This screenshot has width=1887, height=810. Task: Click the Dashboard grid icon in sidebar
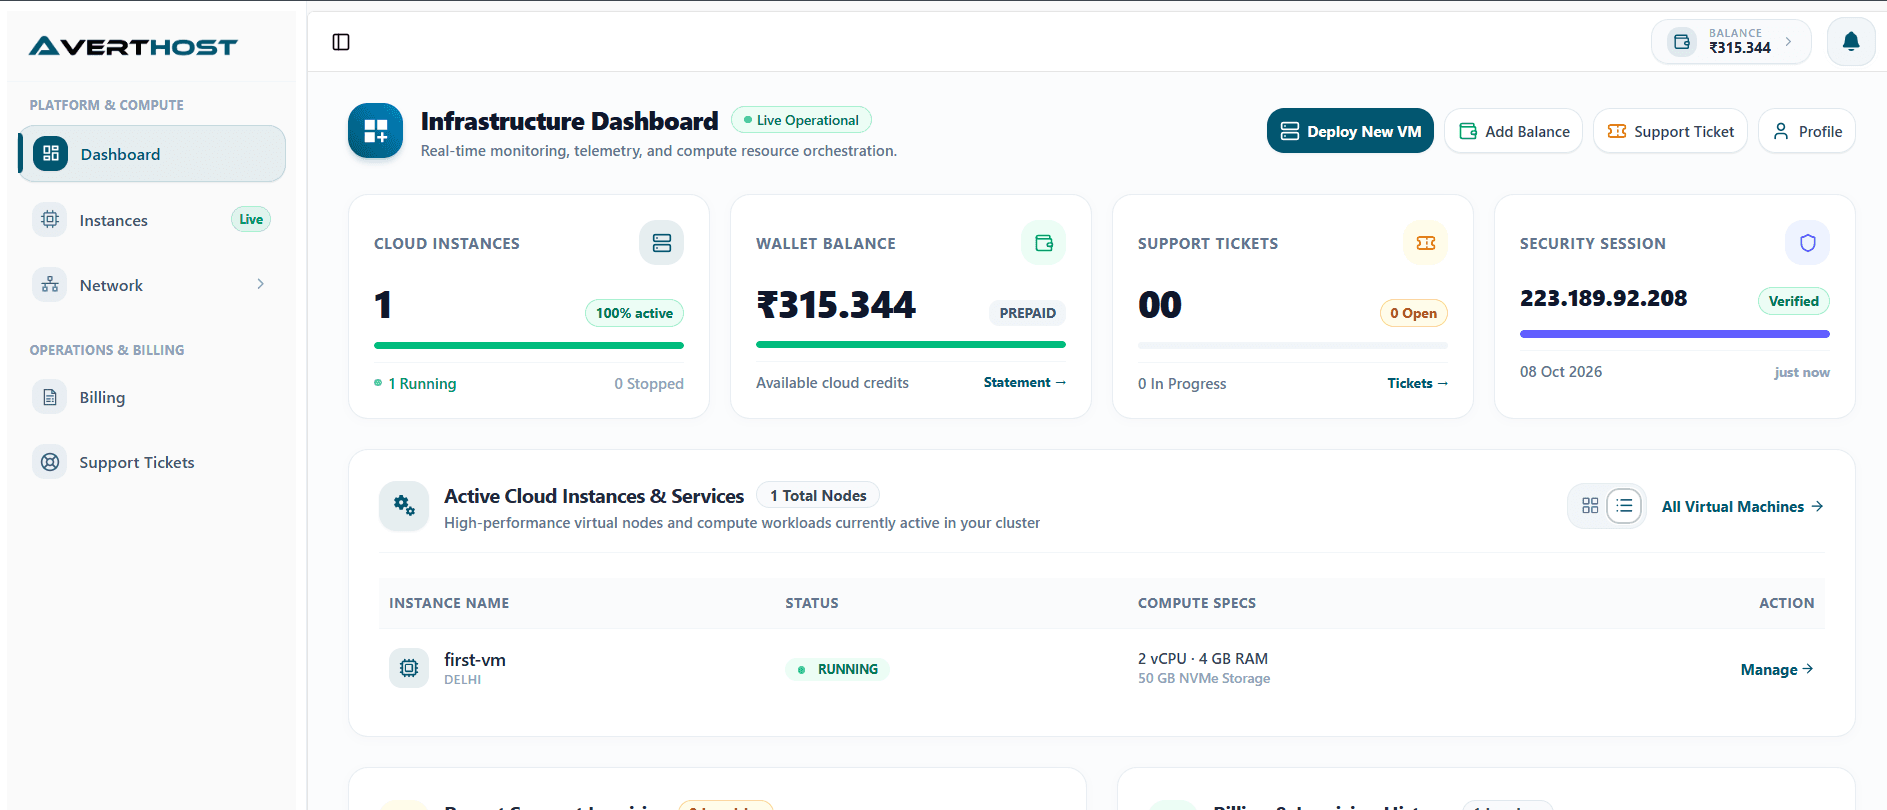(x=51, y=154)
